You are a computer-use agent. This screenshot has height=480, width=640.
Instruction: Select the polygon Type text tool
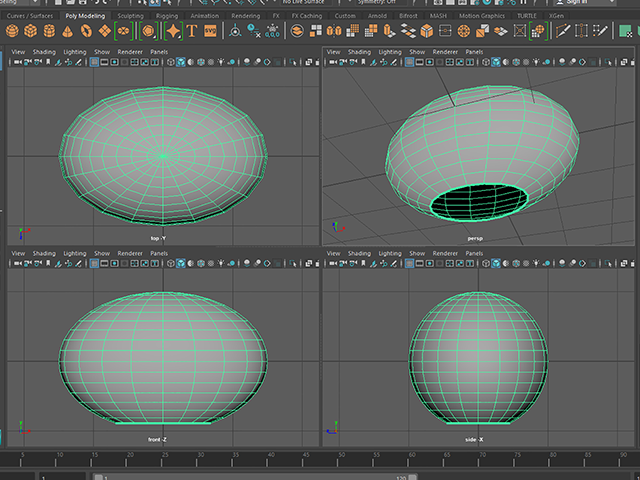coord(192,31)
